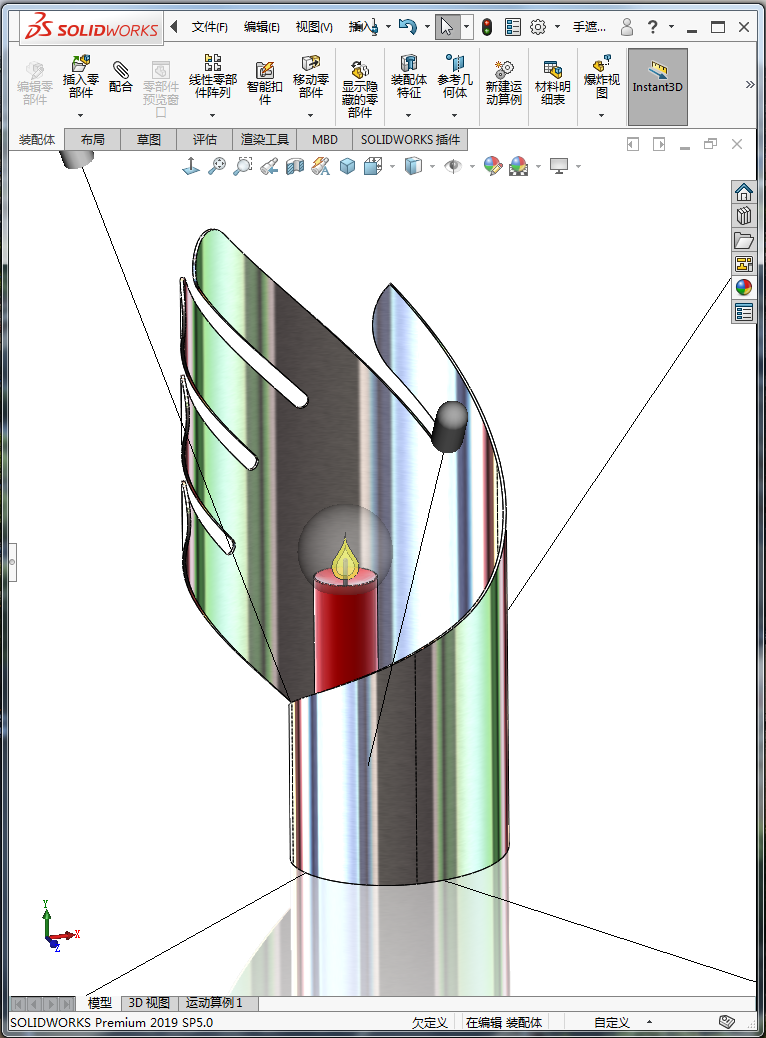
Task: Open the Apply Scene dropdown arrow
Action: tap(538, 166)
